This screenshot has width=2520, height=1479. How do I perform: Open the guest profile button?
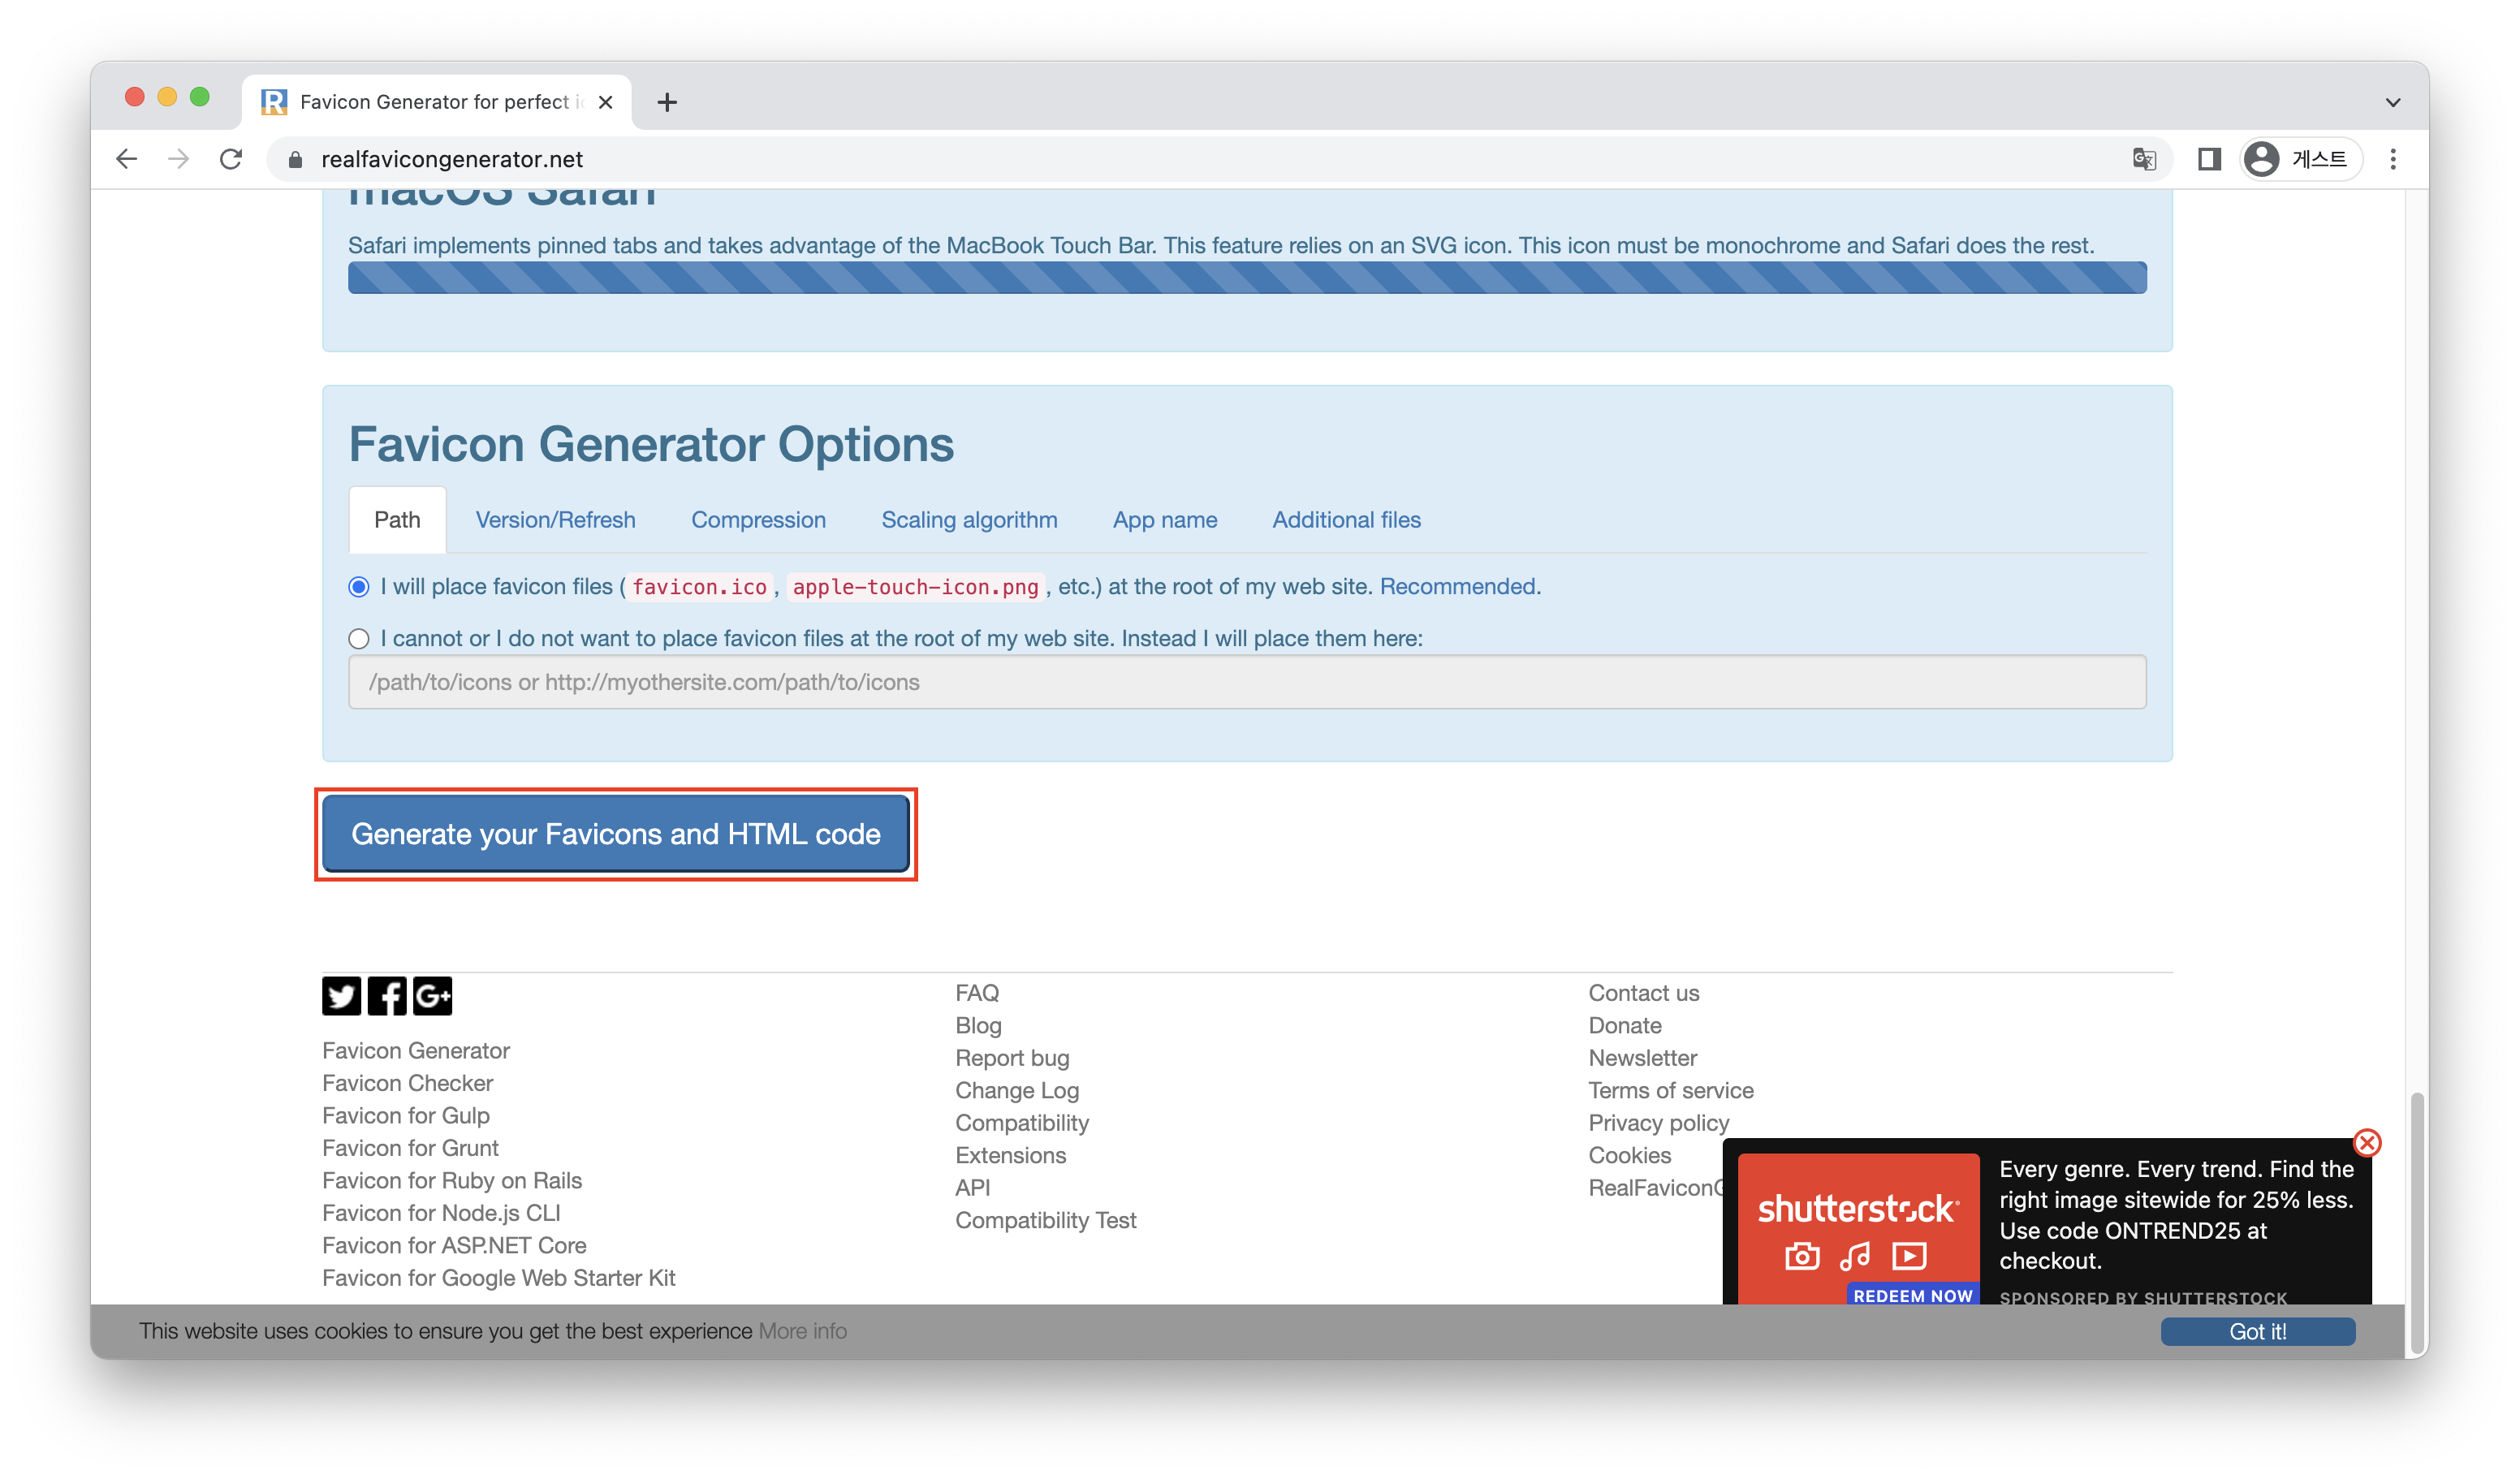(2299, 159)
